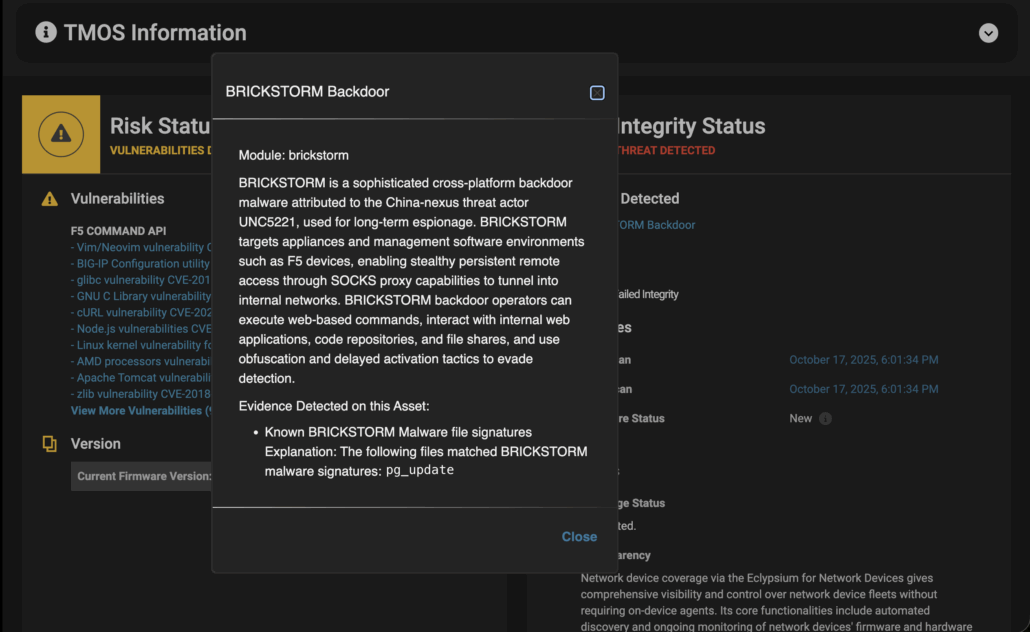Select the AMD processors vulnerability link
The height and width of the screenshot is (632, 1030).
point(140,362)
